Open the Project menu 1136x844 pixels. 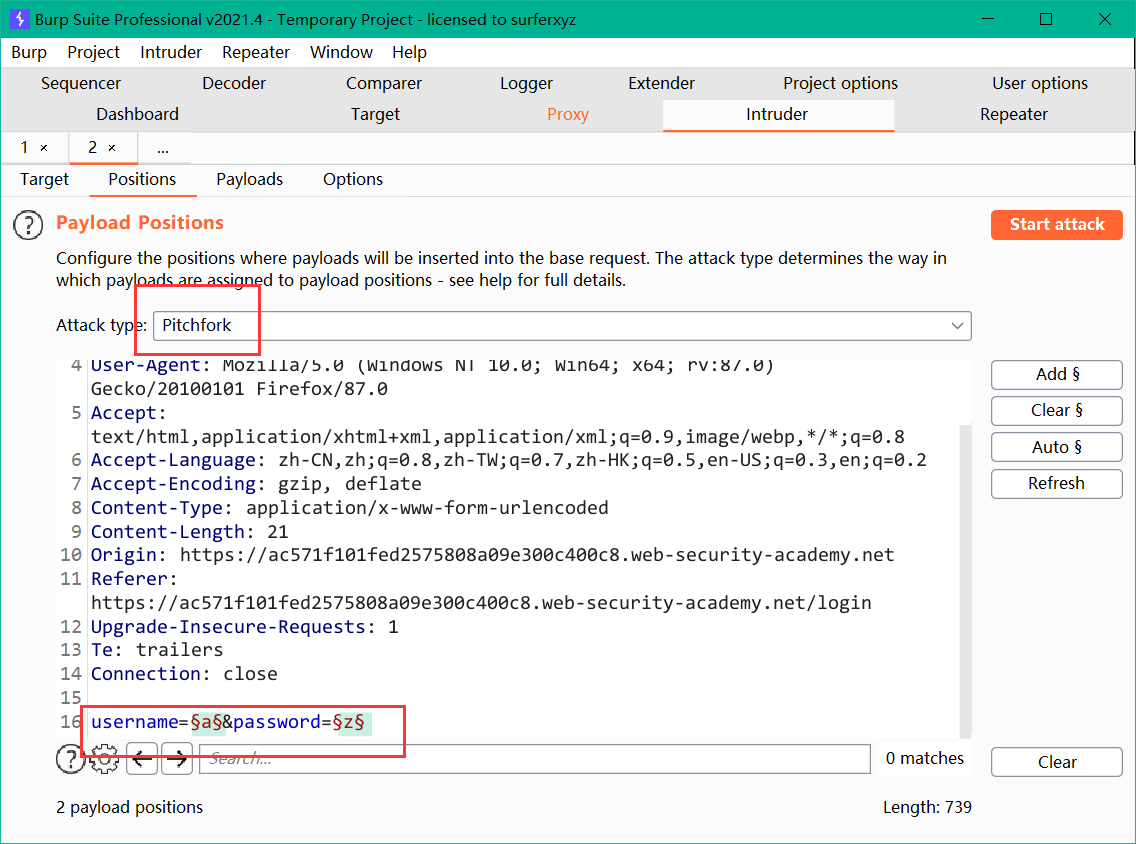click(x=93, y=52)
